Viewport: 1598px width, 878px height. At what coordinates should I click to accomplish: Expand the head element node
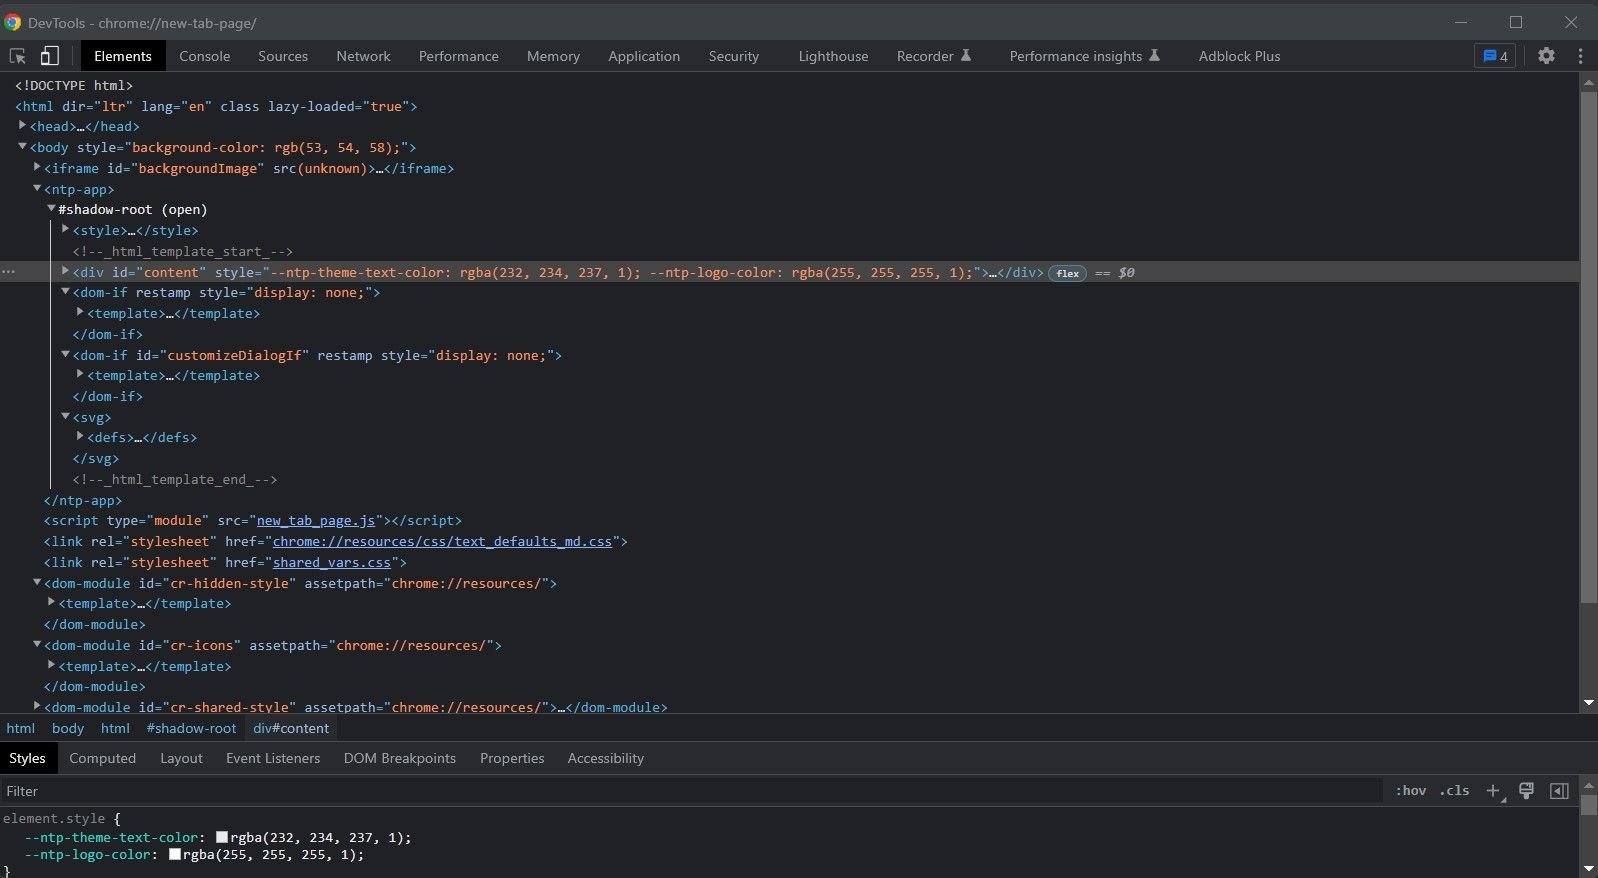point(22,126)
